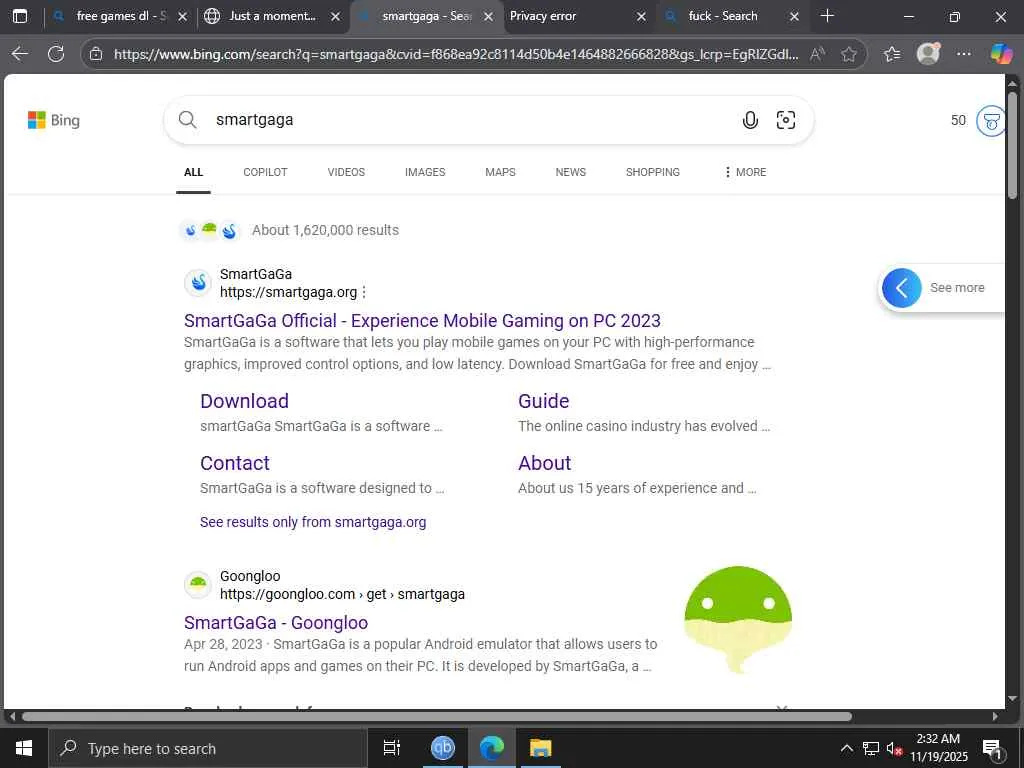The width and height of the screenshot is (1024, 768).
Task: Switch to 'Privacy error' browser tab
Action: coord(567,16)
